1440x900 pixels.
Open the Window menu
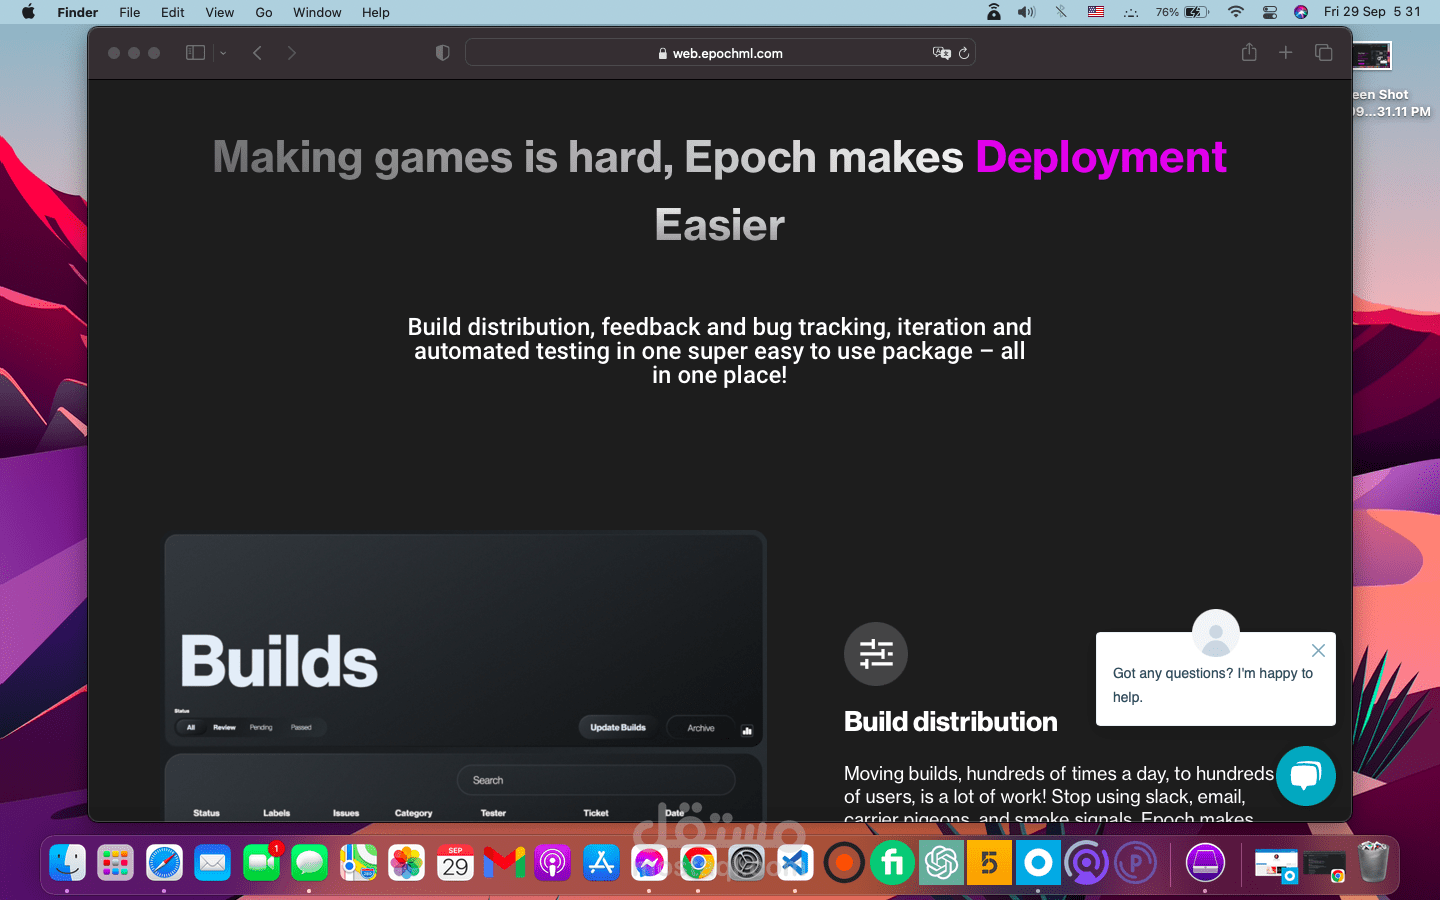pyautogui.click(x=317, y=12)
